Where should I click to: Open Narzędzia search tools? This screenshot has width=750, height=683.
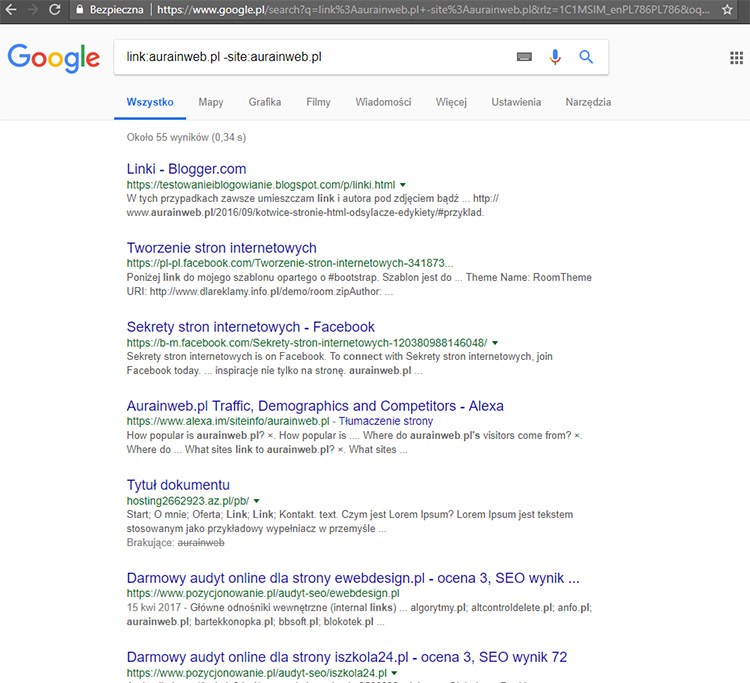tap(588, 102)
